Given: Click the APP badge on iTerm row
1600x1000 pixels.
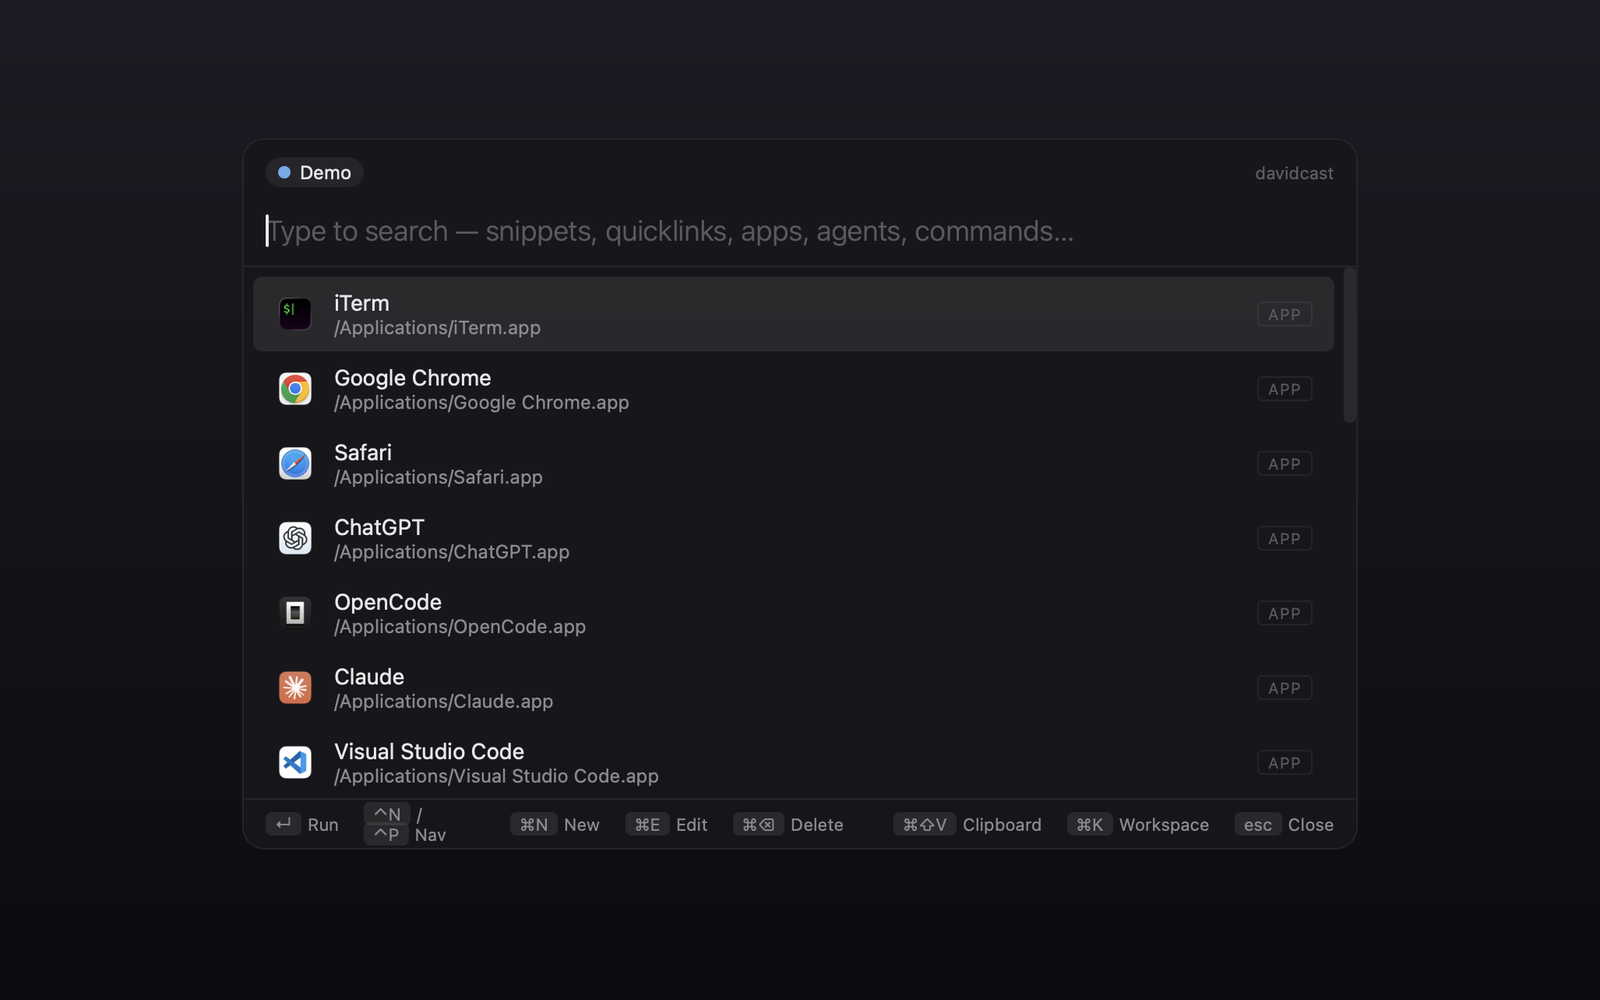Looking at the screenshot, I should 1284,314.
